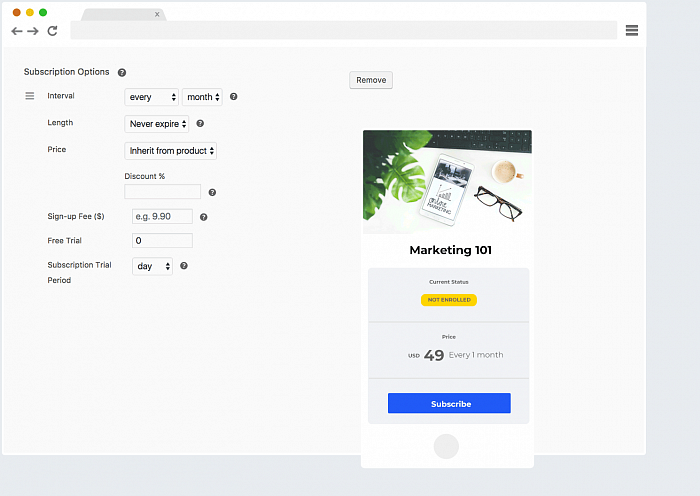Open the 'day' trial period dropdown
Viewport: 700px width, 496px height.
point(152,267)
